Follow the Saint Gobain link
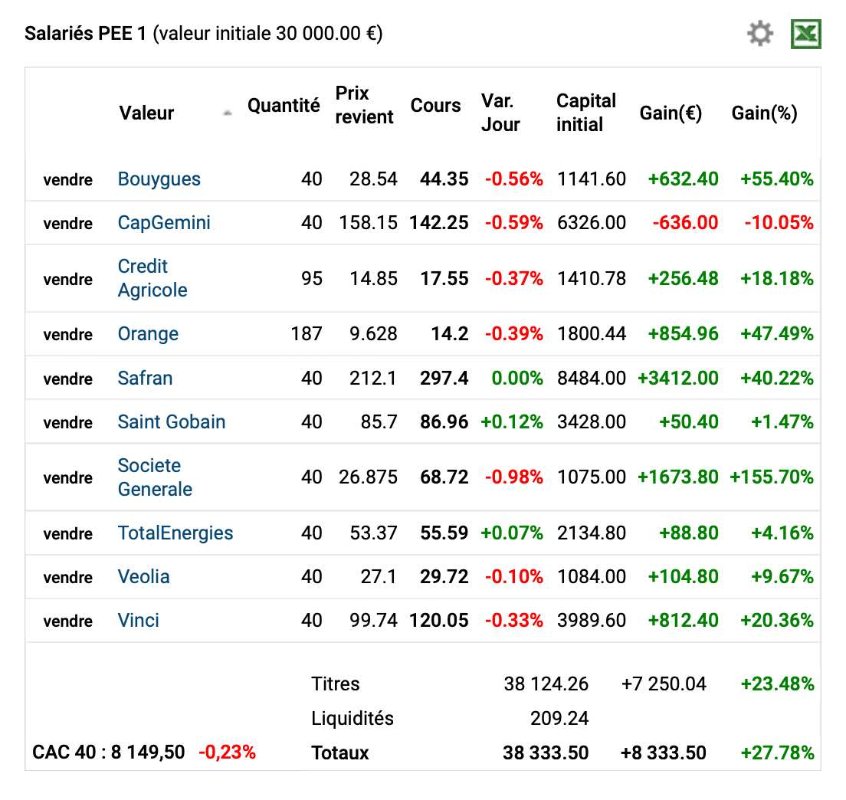The width and height of the screenshot is (846, 800). (171, 422)
